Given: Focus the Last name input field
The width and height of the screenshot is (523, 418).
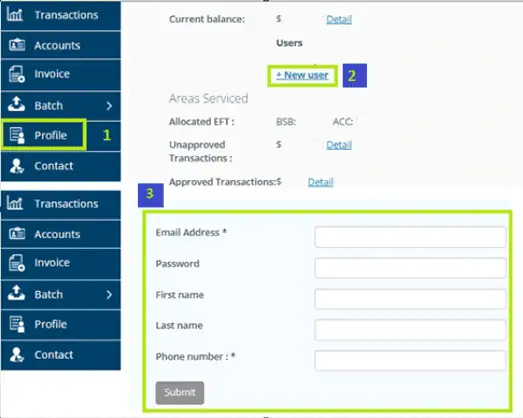Looking at the screenshot, I should coord(410,330).
